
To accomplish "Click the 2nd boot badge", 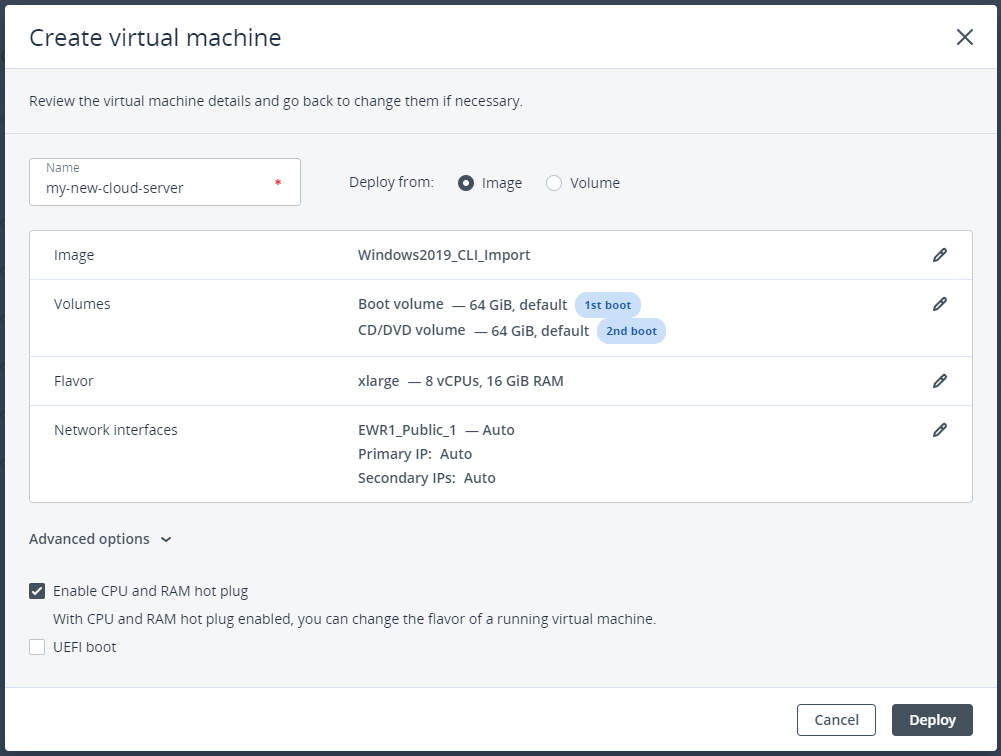I will click(x=631, y=331).
